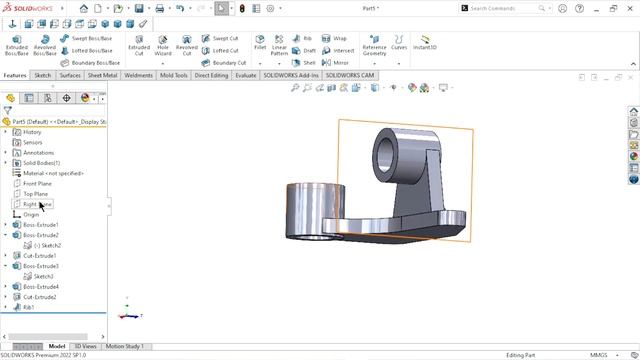This screenshot has height=360, width=640.
Task: Expand the Solid Bodies(1) item
Action: [x=5, y=162]
